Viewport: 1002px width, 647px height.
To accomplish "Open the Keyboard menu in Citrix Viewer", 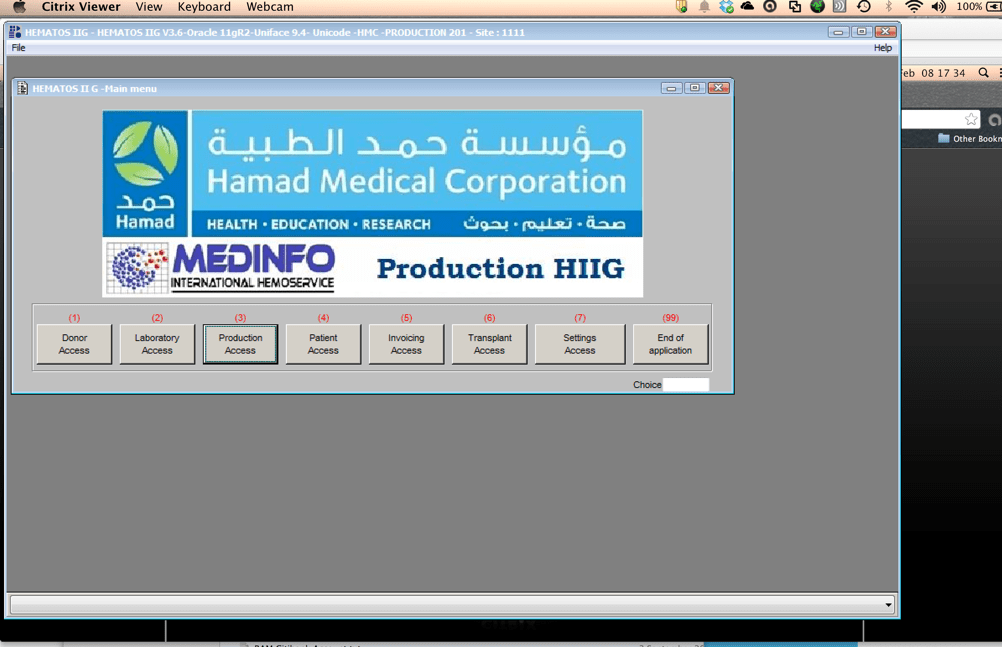I will [x=204, y=7].
